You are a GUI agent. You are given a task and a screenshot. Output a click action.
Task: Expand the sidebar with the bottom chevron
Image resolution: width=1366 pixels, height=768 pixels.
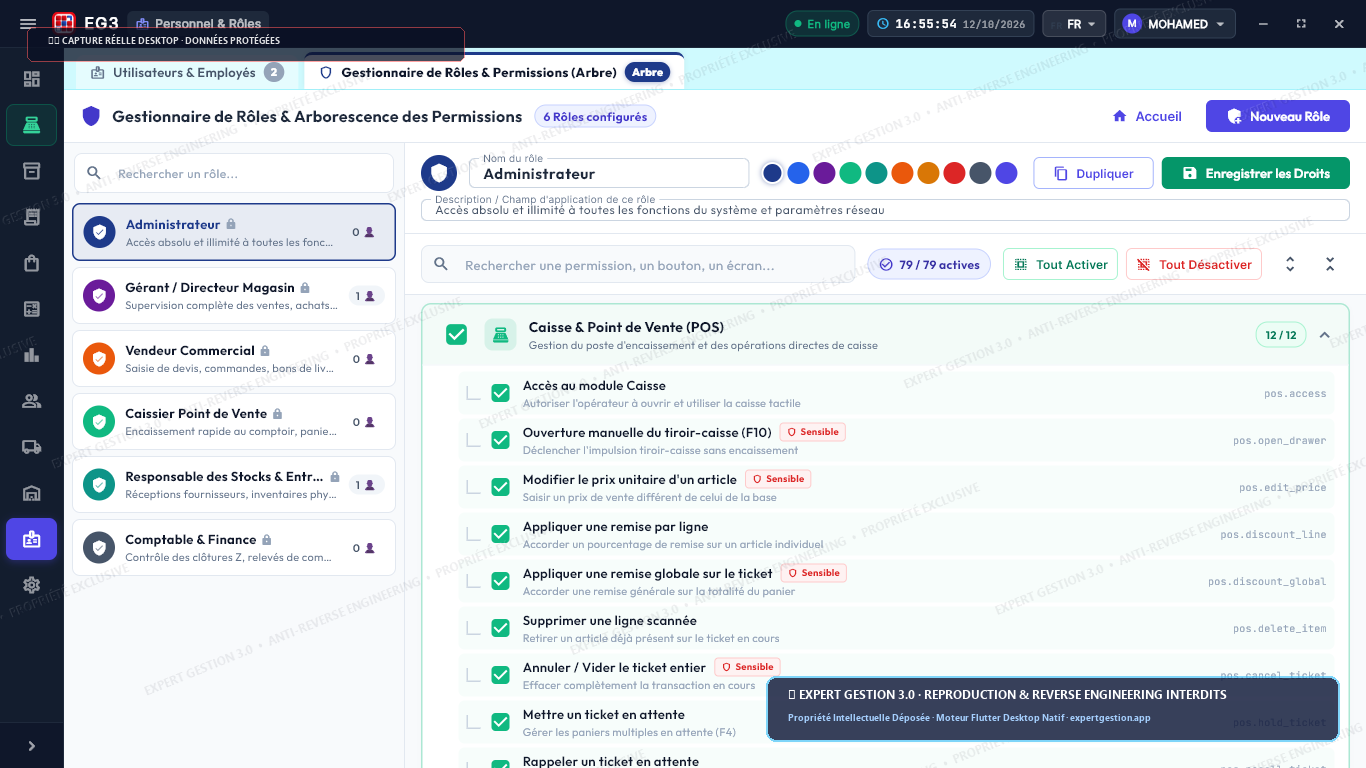tap(32, 746)
